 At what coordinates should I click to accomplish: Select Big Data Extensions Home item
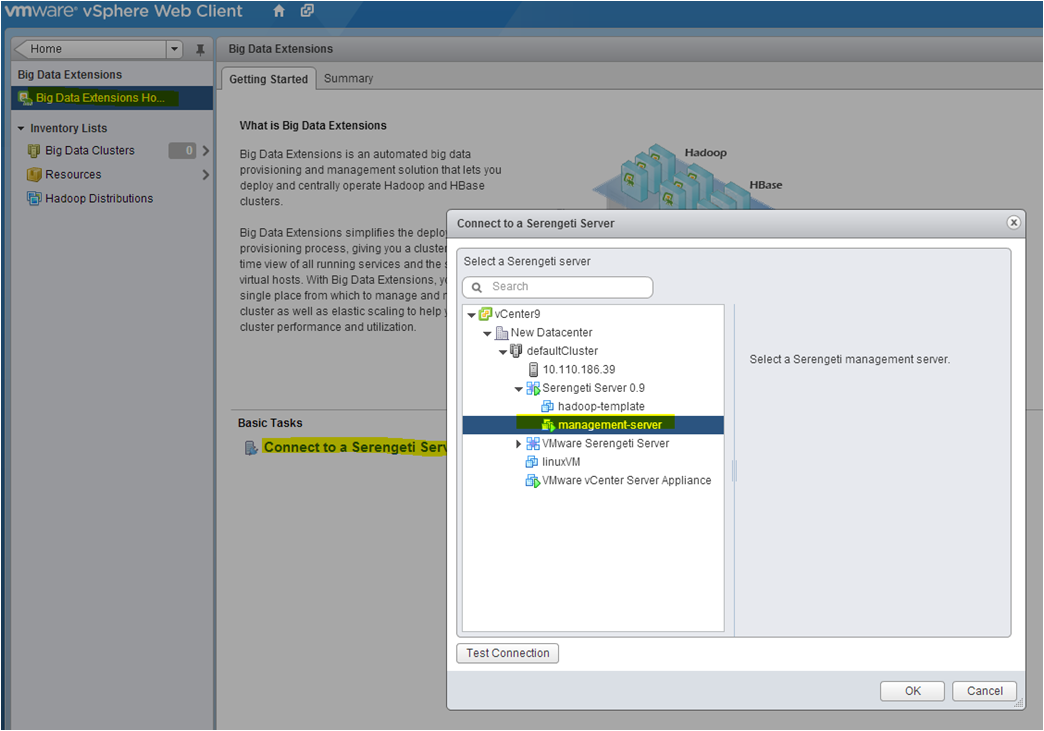(x=112, y=98)
